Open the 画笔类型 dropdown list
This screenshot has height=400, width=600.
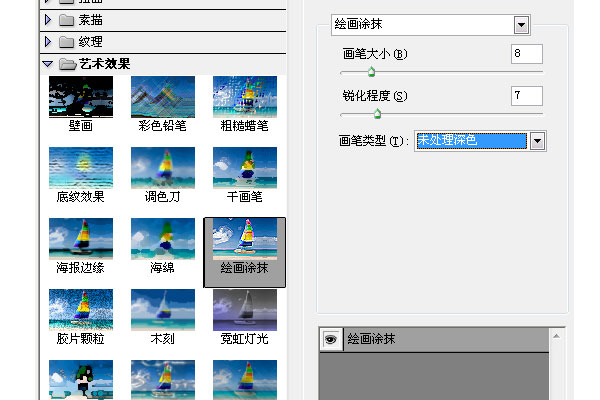[x=537, y=141]
